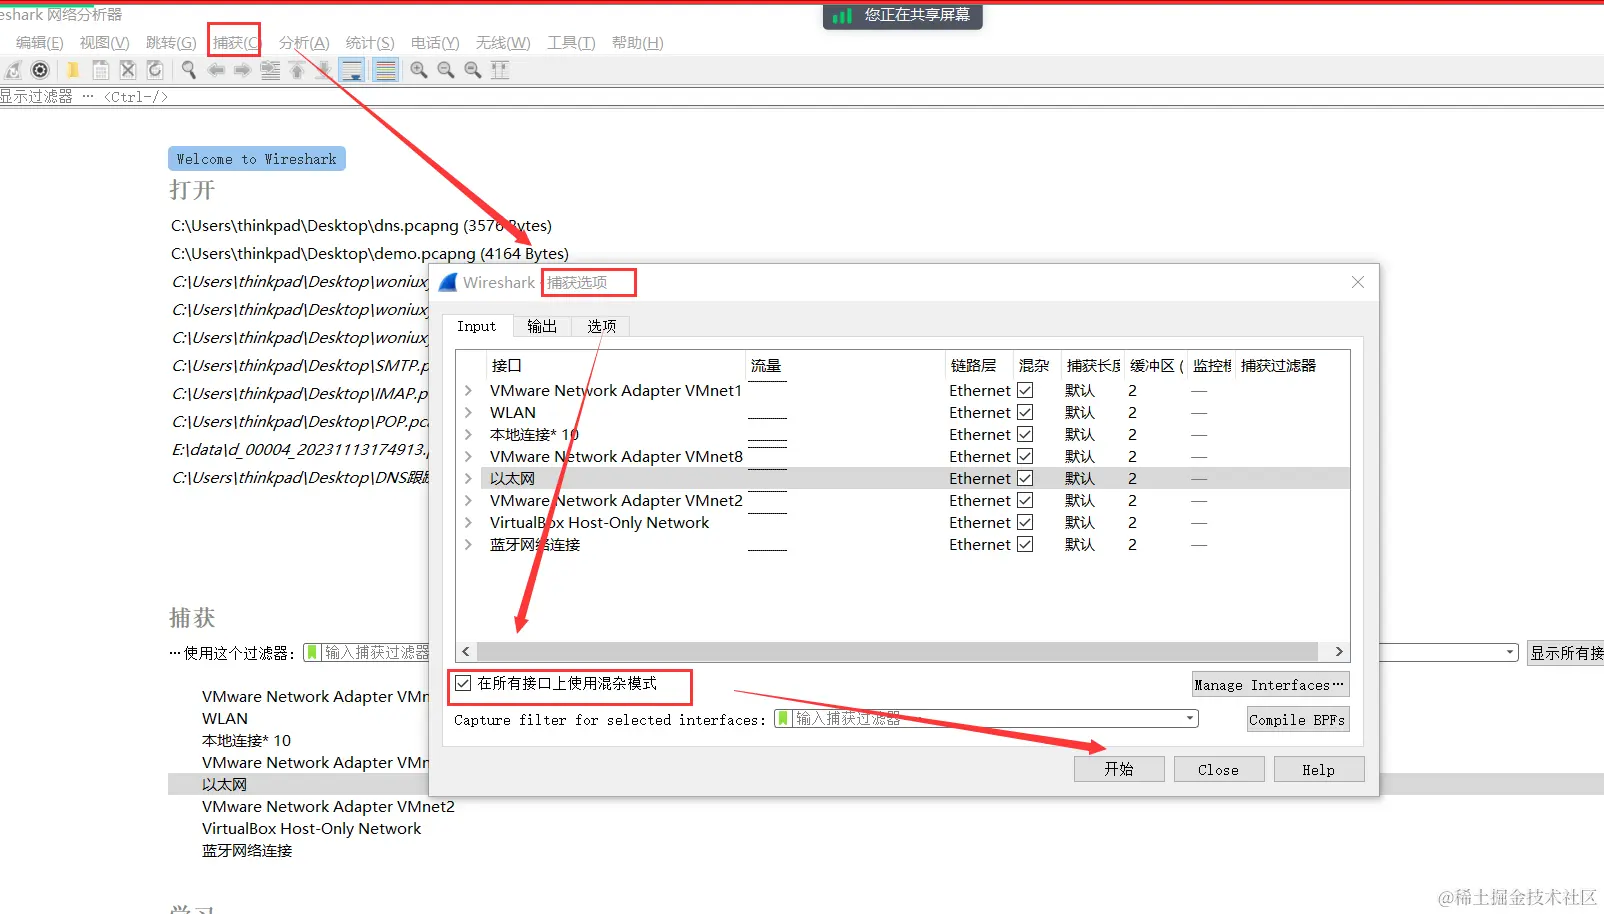The width and height of the screenshot is (1604, 914).
Task: Switch to the 选项 tab
Action: [601, 326]
